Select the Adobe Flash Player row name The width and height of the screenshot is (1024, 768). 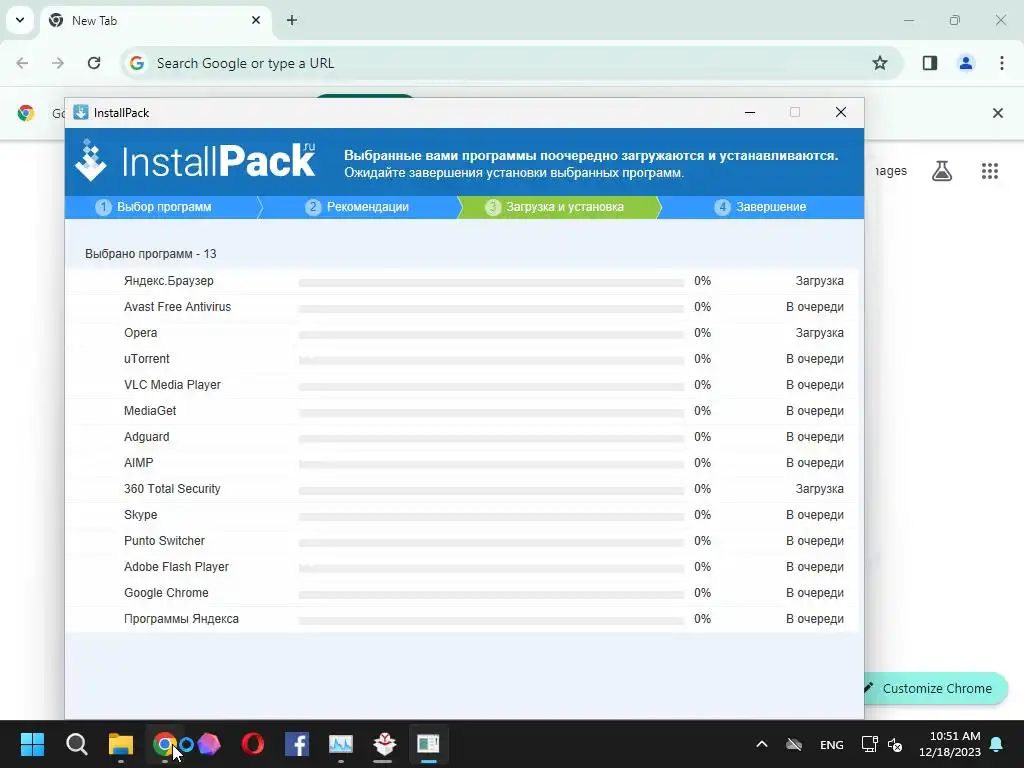pyautogui.click(x=176, y=567)
